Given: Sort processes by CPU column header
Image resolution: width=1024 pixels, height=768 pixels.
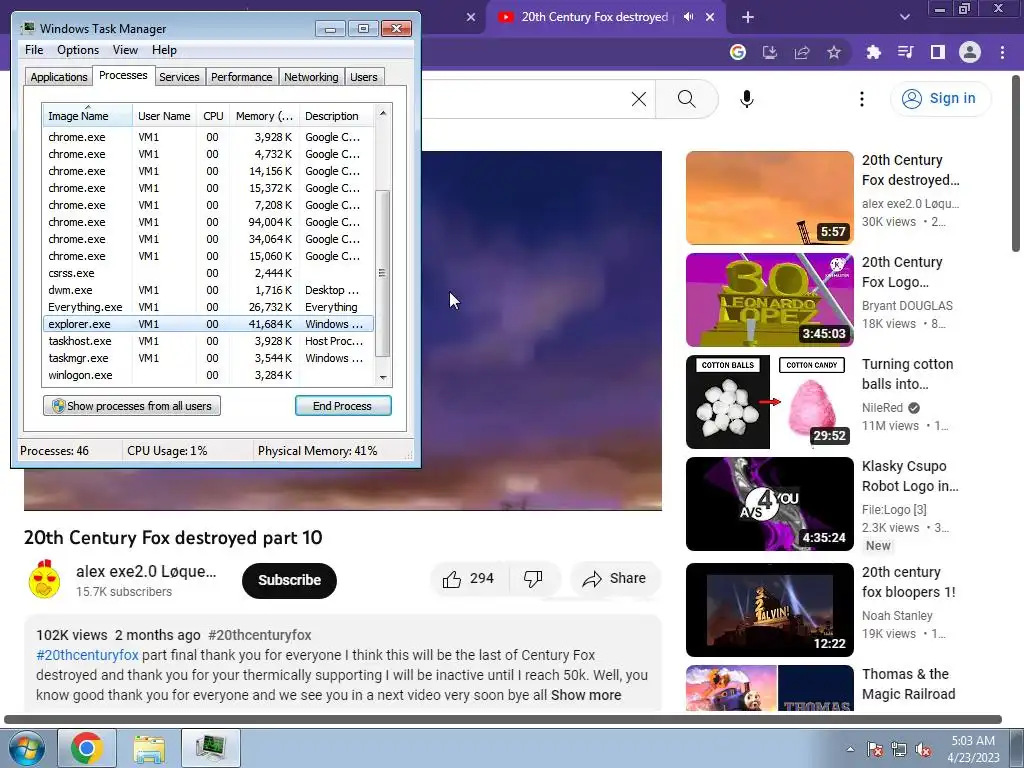Looking at the screenshot, I should (213, 116).
